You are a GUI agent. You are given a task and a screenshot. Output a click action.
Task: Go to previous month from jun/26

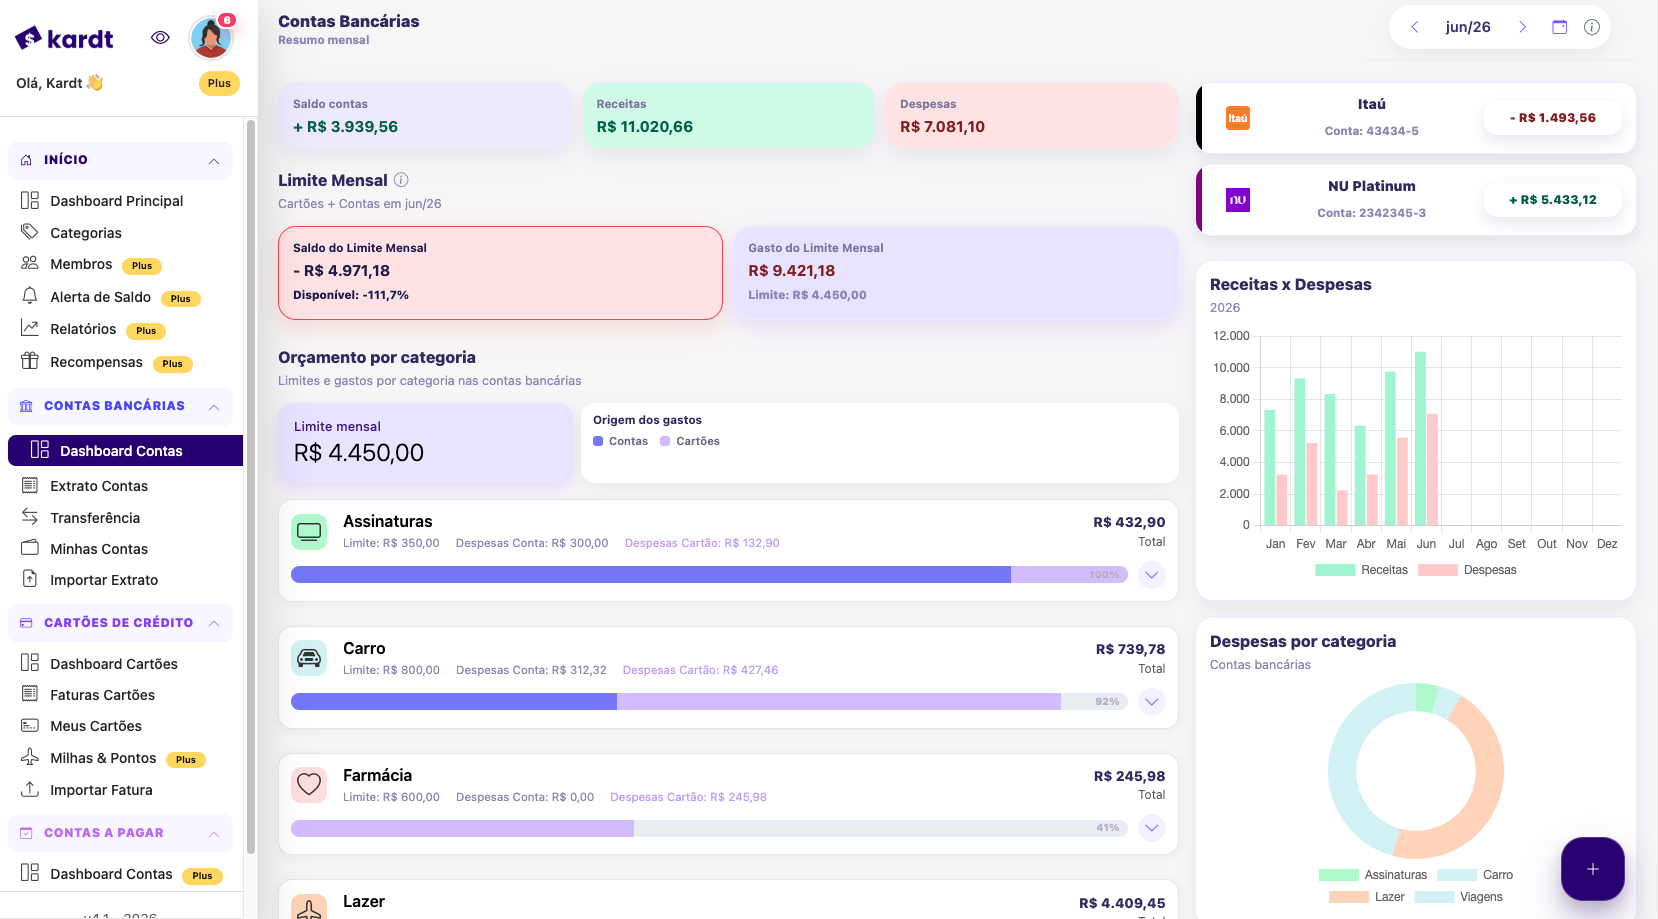pyautogui.click(x=1415, y=27)
